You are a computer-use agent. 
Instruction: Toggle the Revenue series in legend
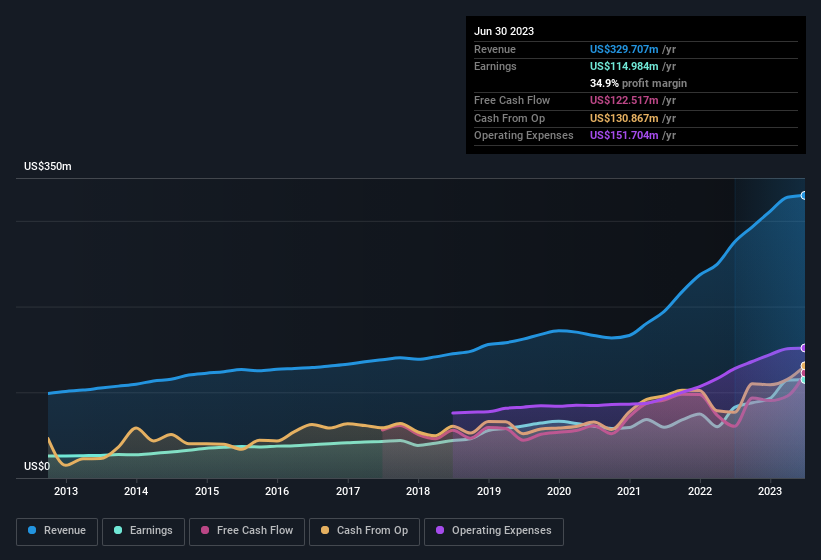coord(58,531)
